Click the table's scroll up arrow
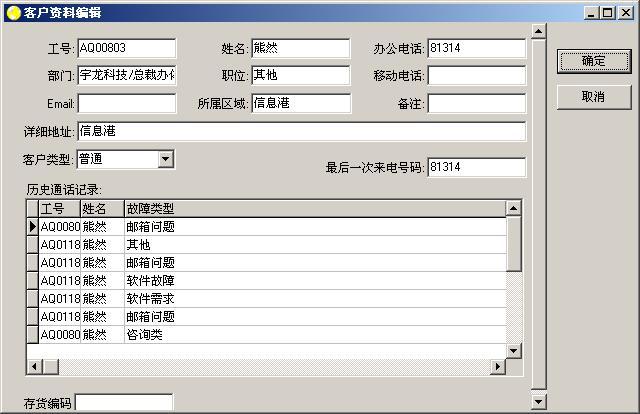The width and height of the screenshot is (640, 414). point(514,208)
